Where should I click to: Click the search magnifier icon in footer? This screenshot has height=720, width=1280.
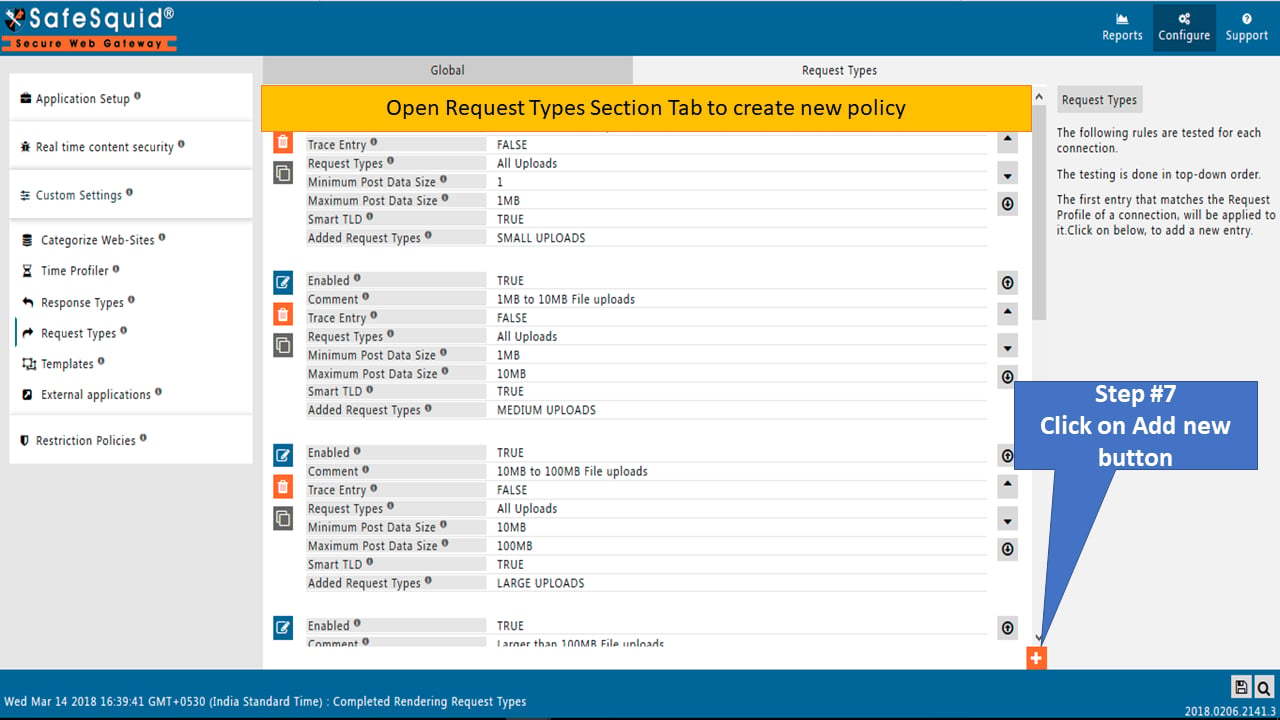coord(1264,687)
